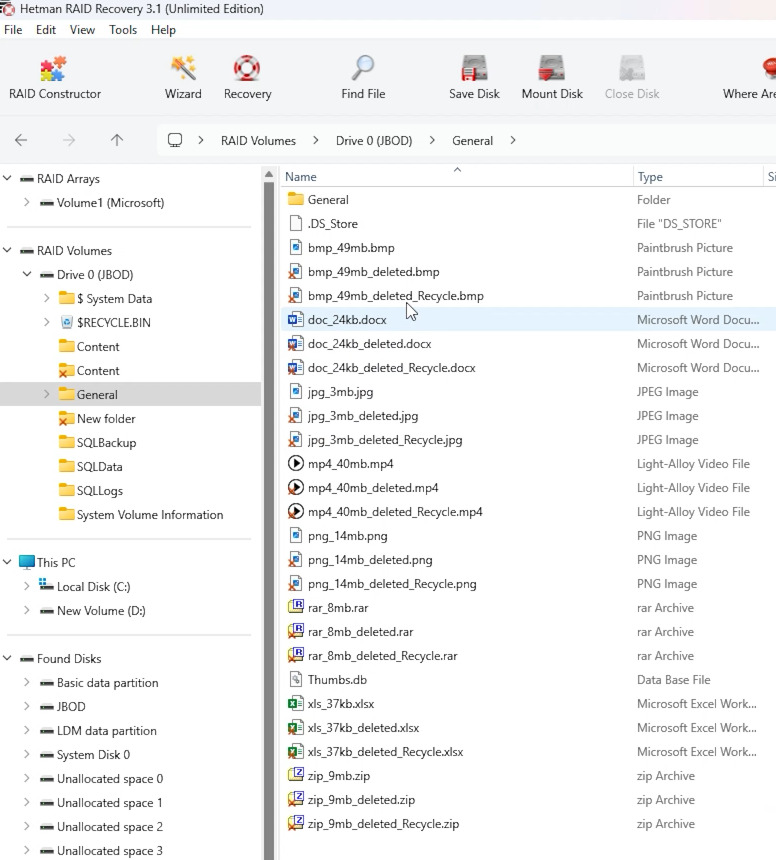This screenshot has width=776, height=860.
Task: Collapse the Found Disks section
Action: (7, 658)
